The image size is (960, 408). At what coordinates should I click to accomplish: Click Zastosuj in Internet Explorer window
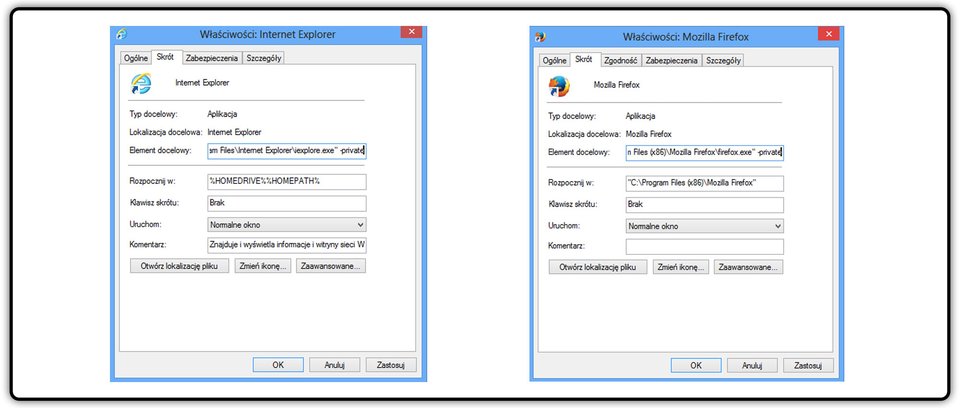tap(391, 365)
